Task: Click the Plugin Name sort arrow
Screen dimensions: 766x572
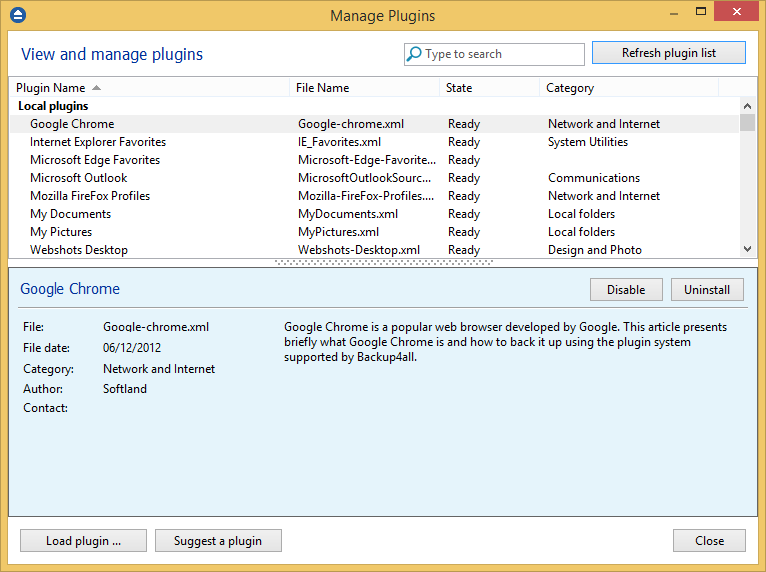Action: point(96,88)
